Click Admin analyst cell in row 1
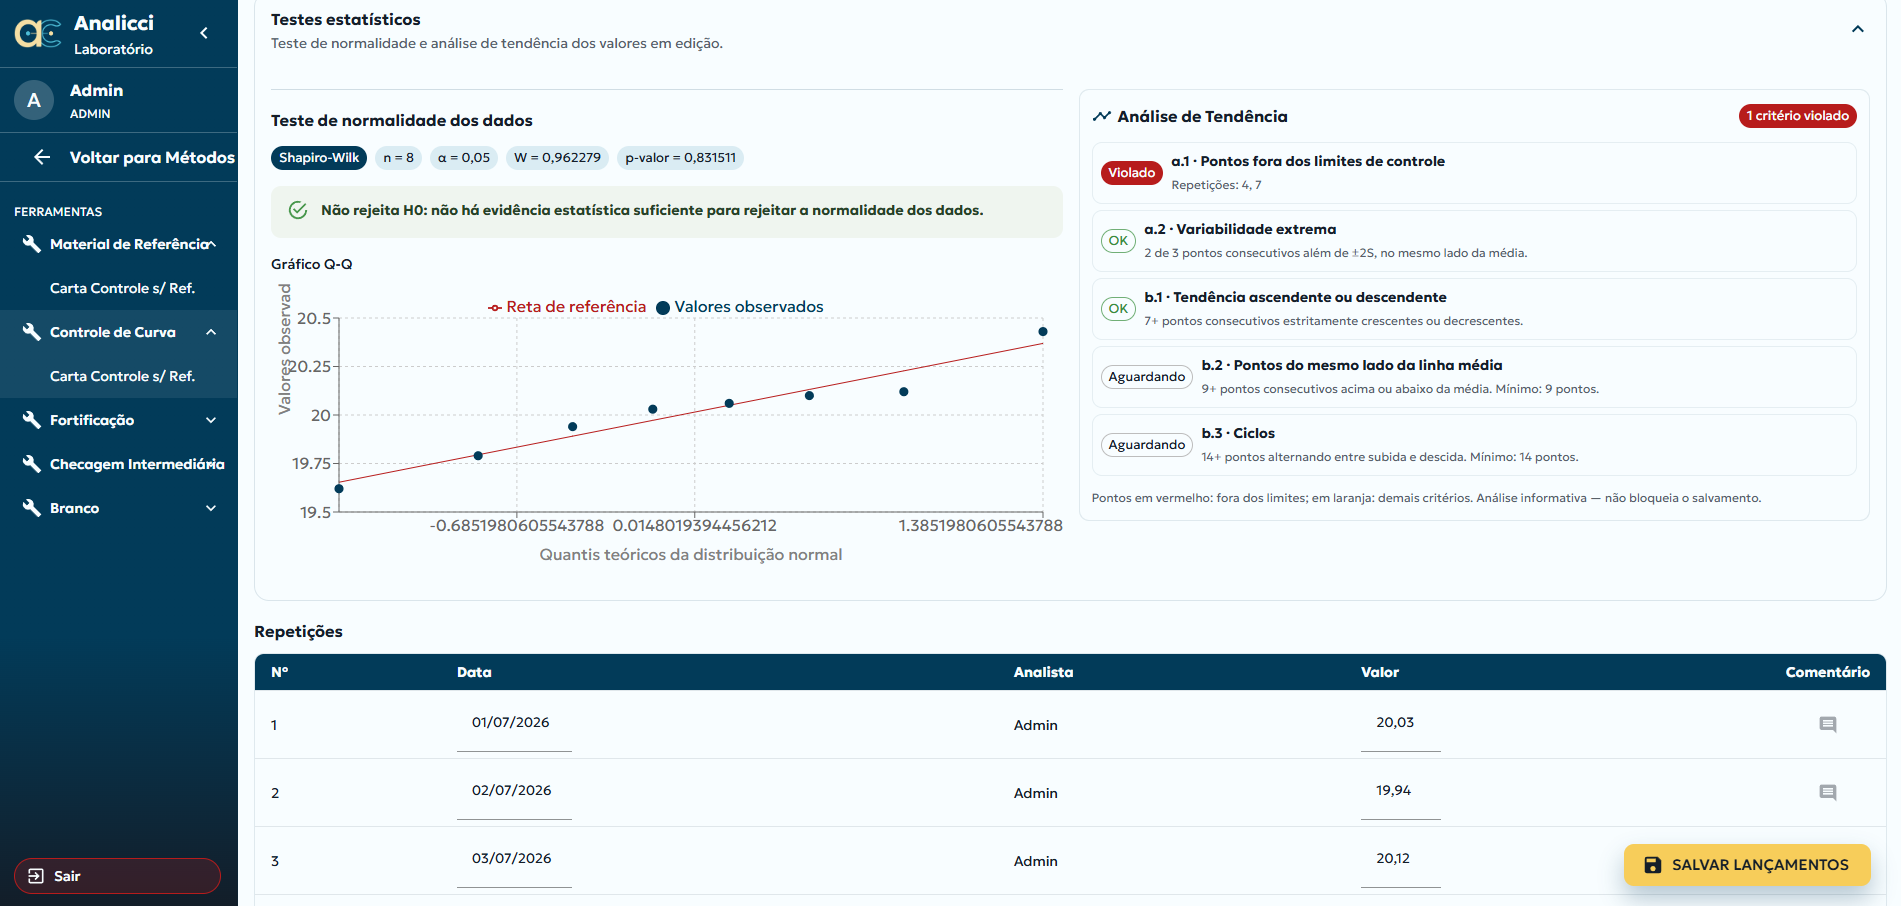 [1036, 725]
